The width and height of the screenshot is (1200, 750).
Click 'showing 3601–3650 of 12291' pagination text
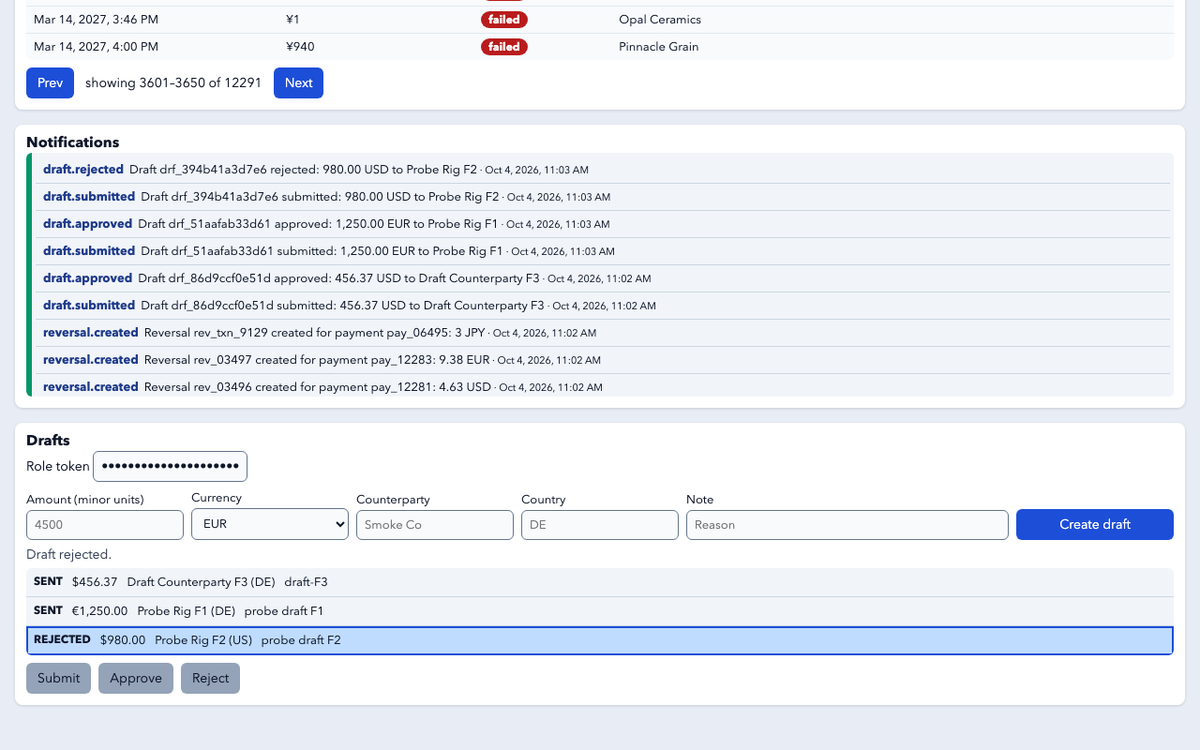coord(173,83)
